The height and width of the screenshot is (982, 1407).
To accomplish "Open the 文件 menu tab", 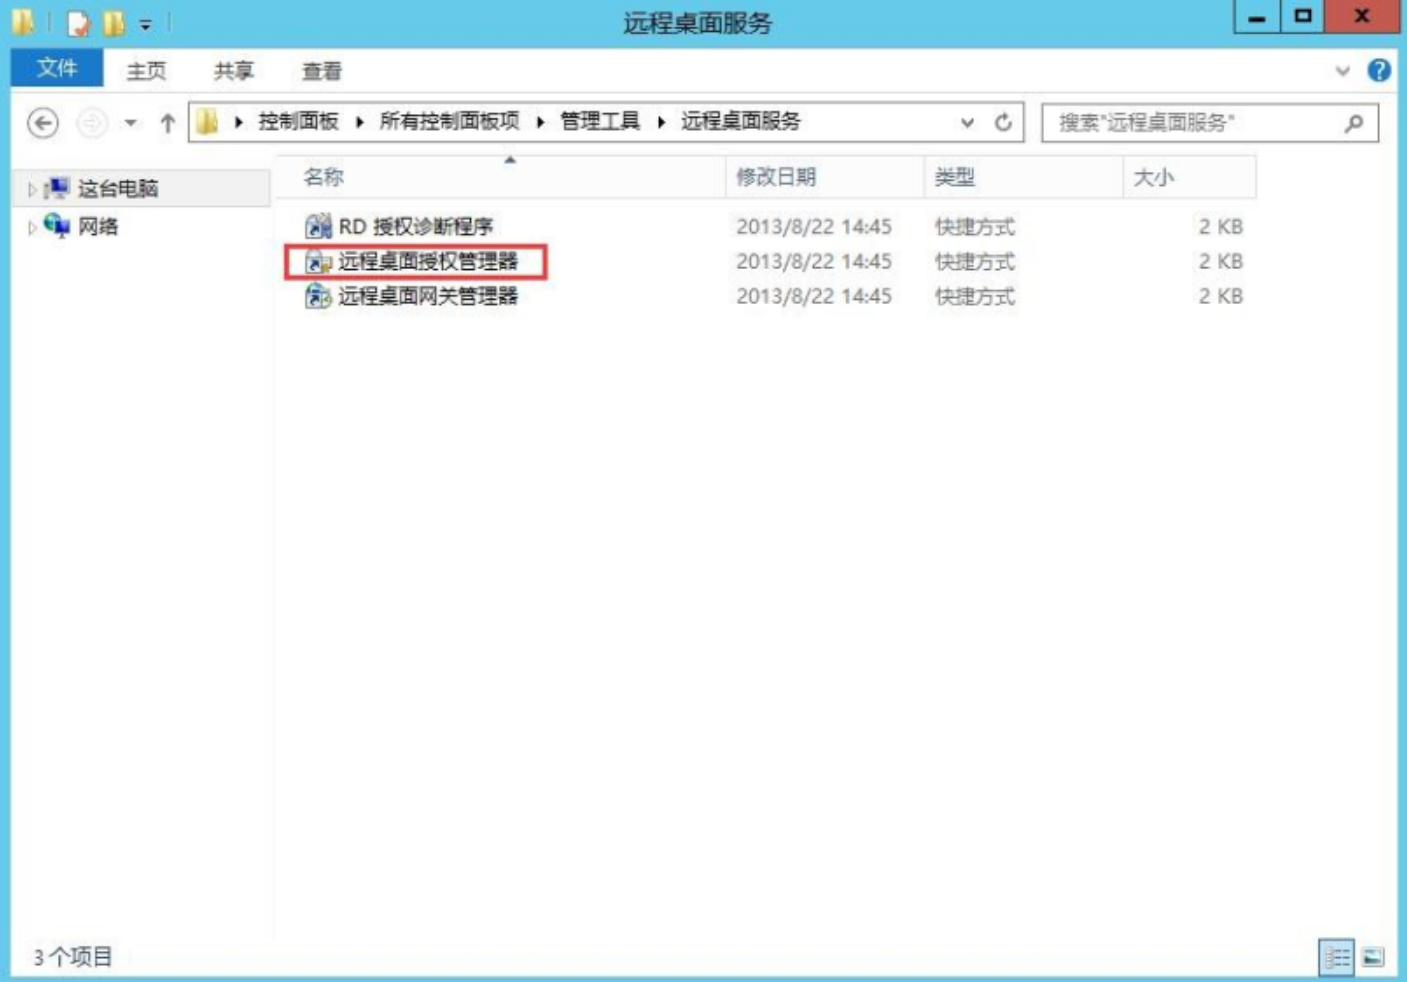I will pyautogui.click(x=57, y=68).
